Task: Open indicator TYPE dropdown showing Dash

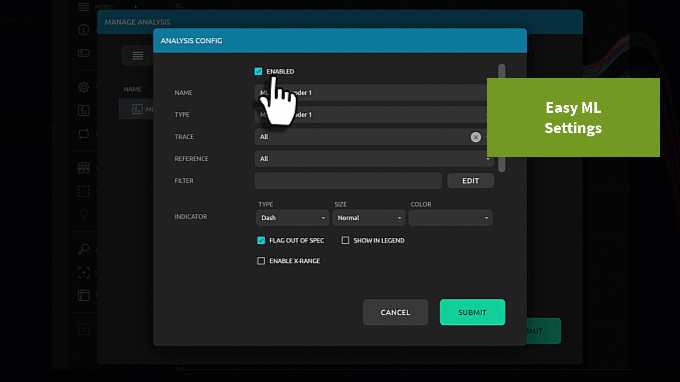Action: point(292,218)
